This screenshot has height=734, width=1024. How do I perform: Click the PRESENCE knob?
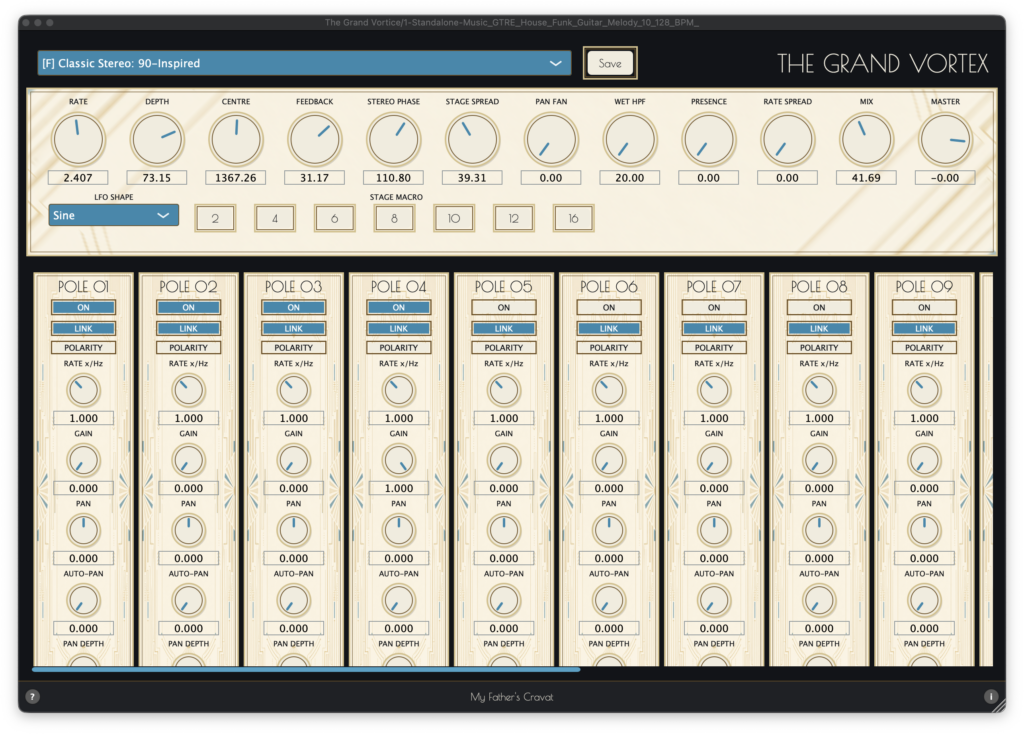coord(709,139)
